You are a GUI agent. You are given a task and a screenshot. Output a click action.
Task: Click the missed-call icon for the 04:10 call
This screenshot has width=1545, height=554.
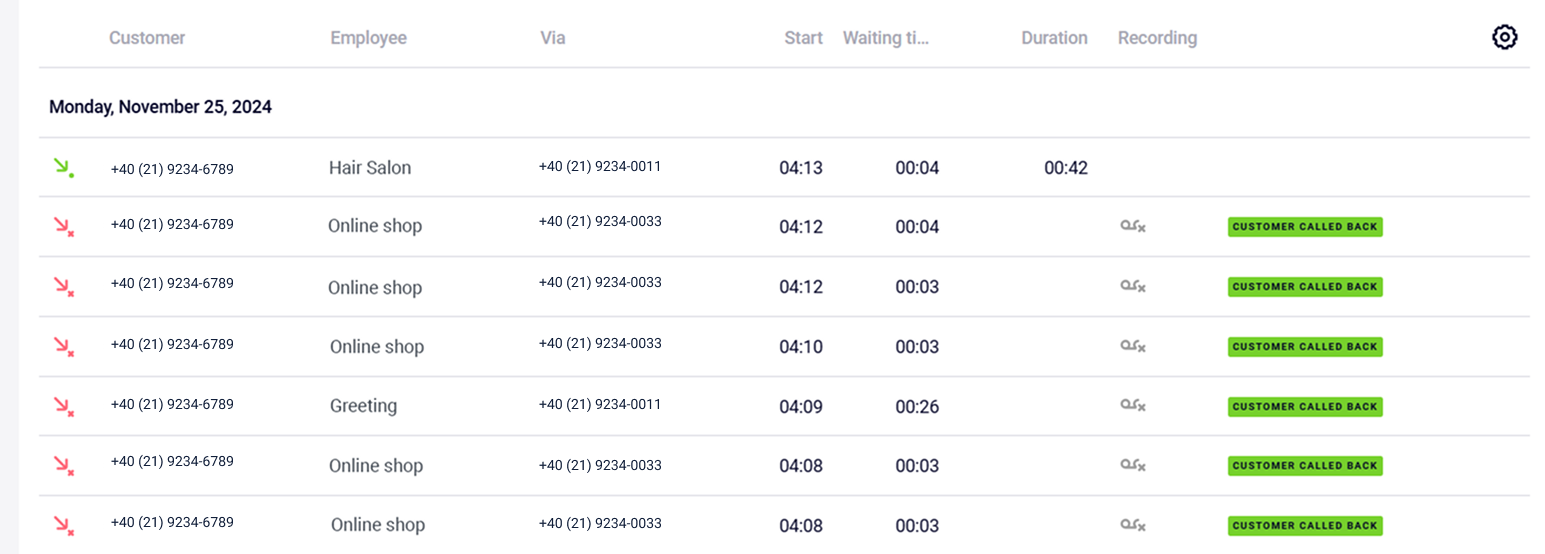63,346
